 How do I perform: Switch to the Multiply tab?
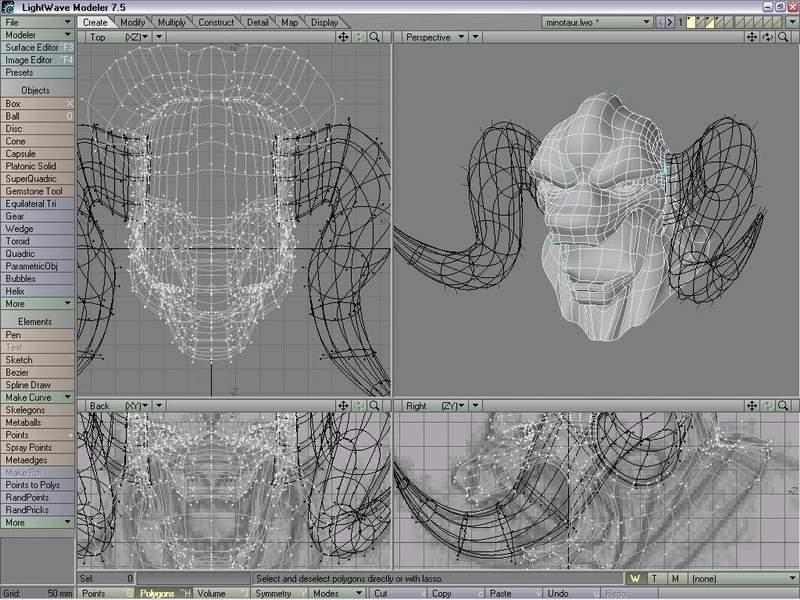(x=171, y=22)
